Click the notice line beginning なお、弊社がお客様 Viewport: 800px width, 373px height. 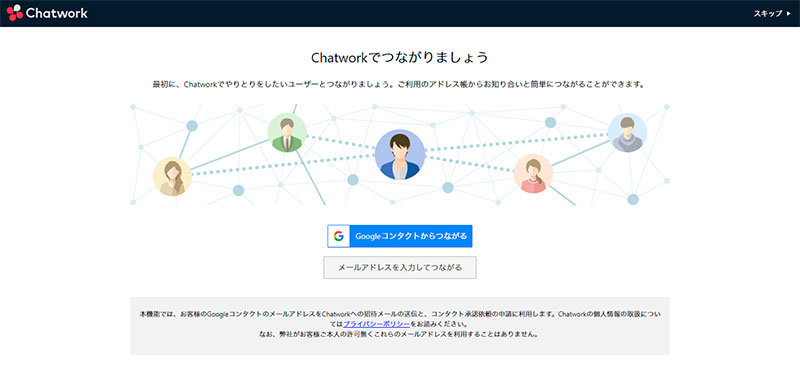tap(399, 335)
